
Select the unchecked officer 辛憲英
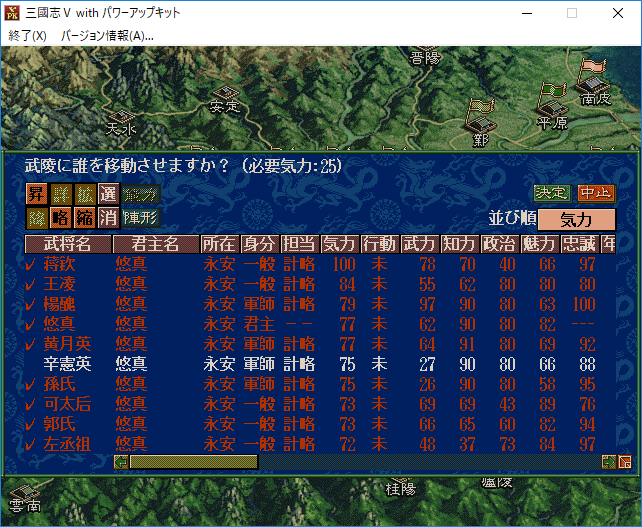(x=67, y=363)
